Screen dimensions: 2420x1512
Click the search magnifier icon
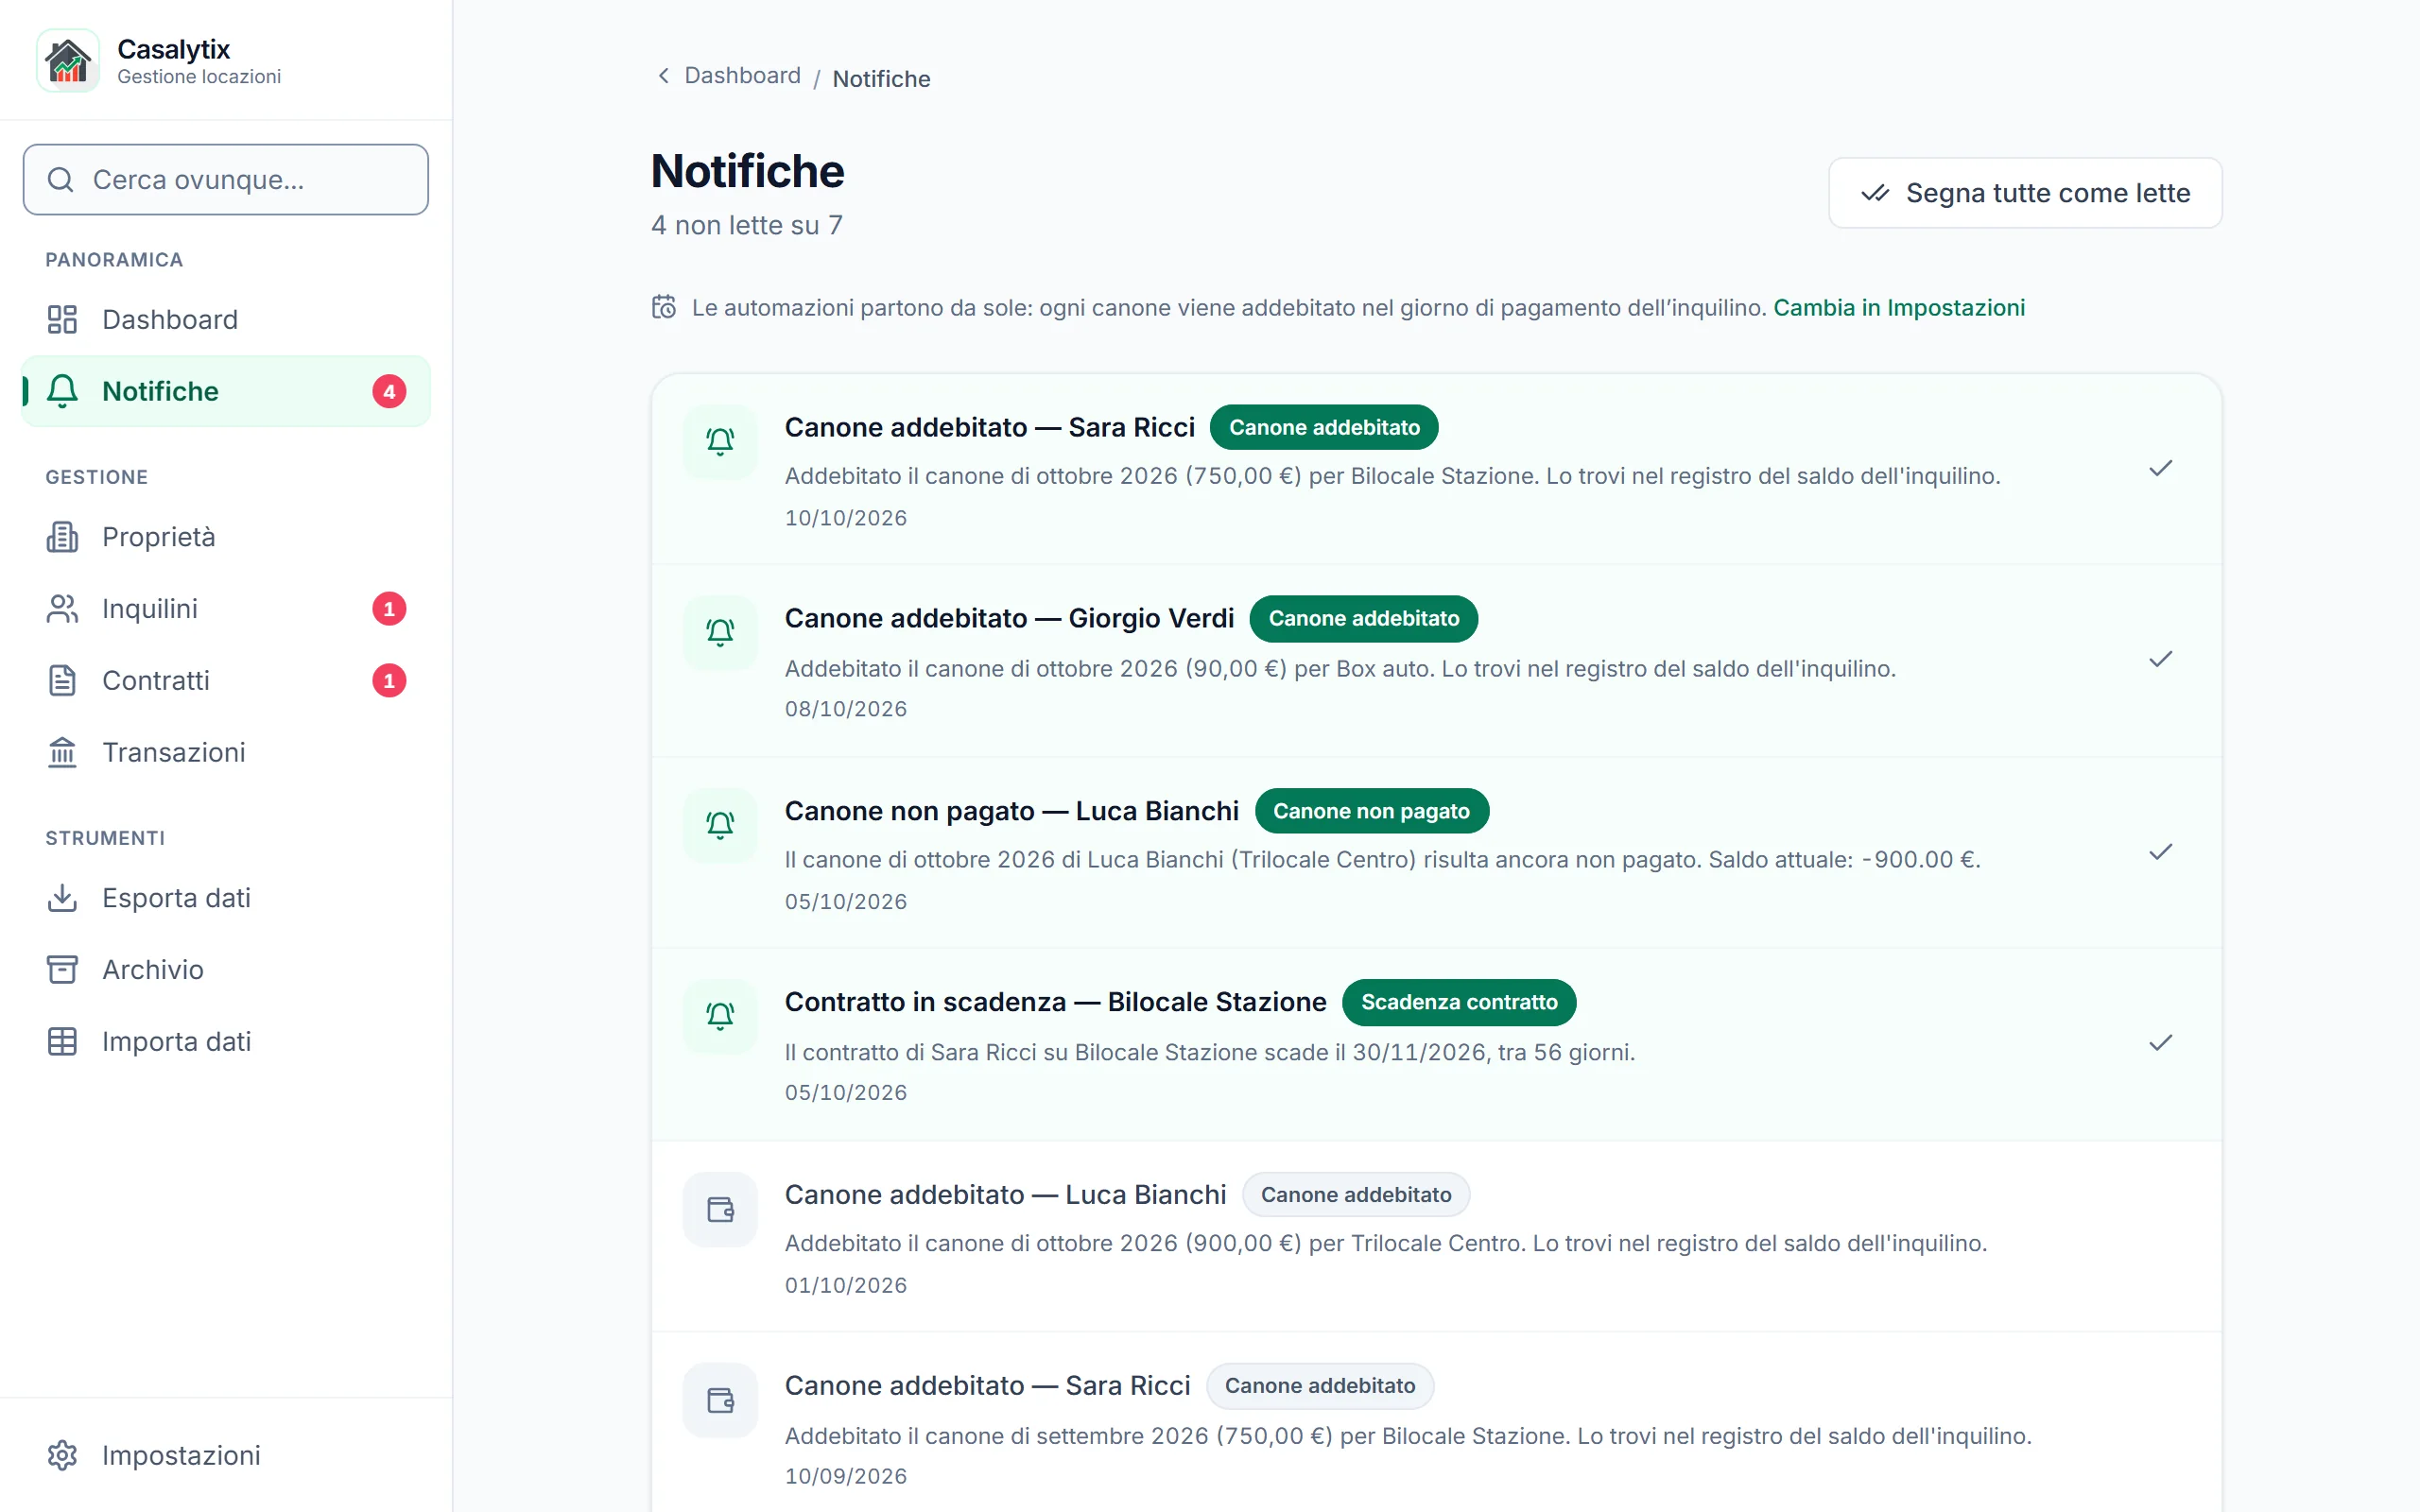point(61,180)
